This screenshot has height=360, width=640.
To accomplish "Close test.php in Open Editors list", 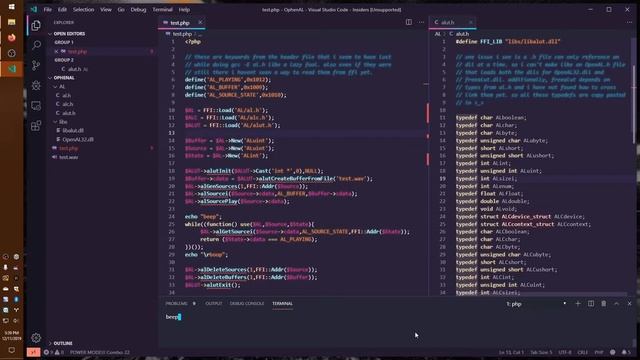I will pos(56,51).
